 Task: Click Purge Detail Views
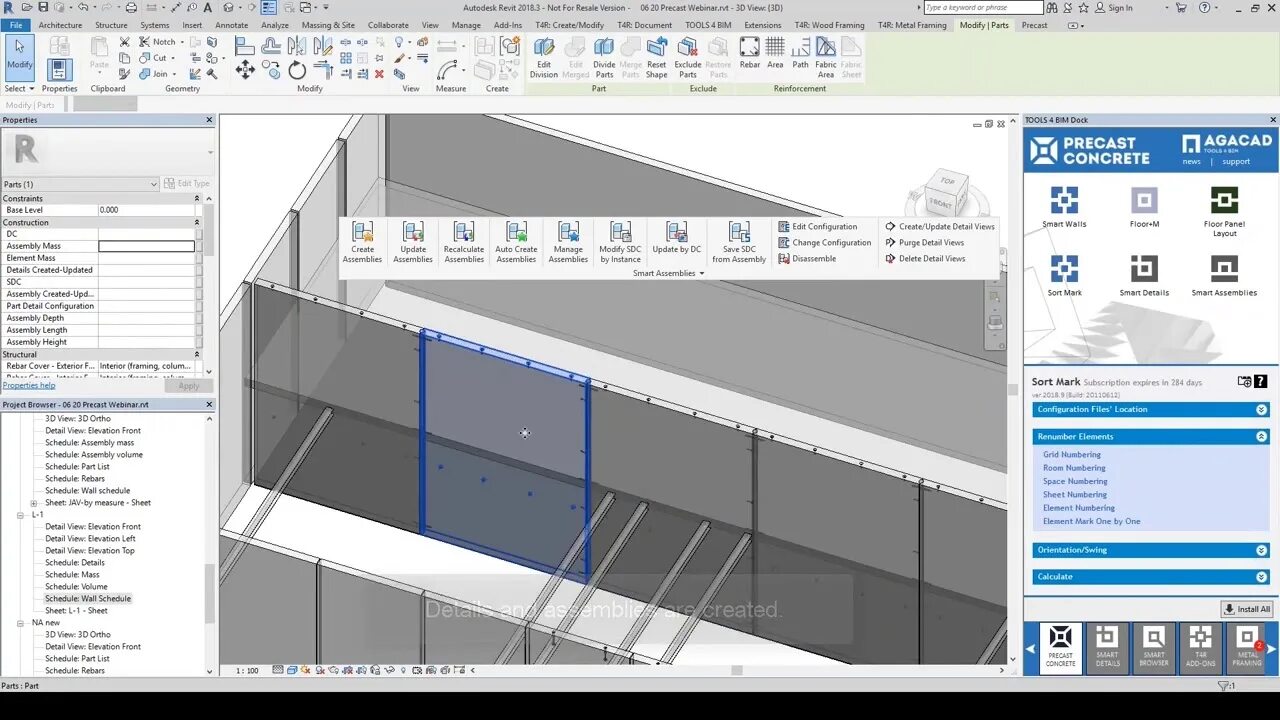pyautogui.click(x=924, y=242)
